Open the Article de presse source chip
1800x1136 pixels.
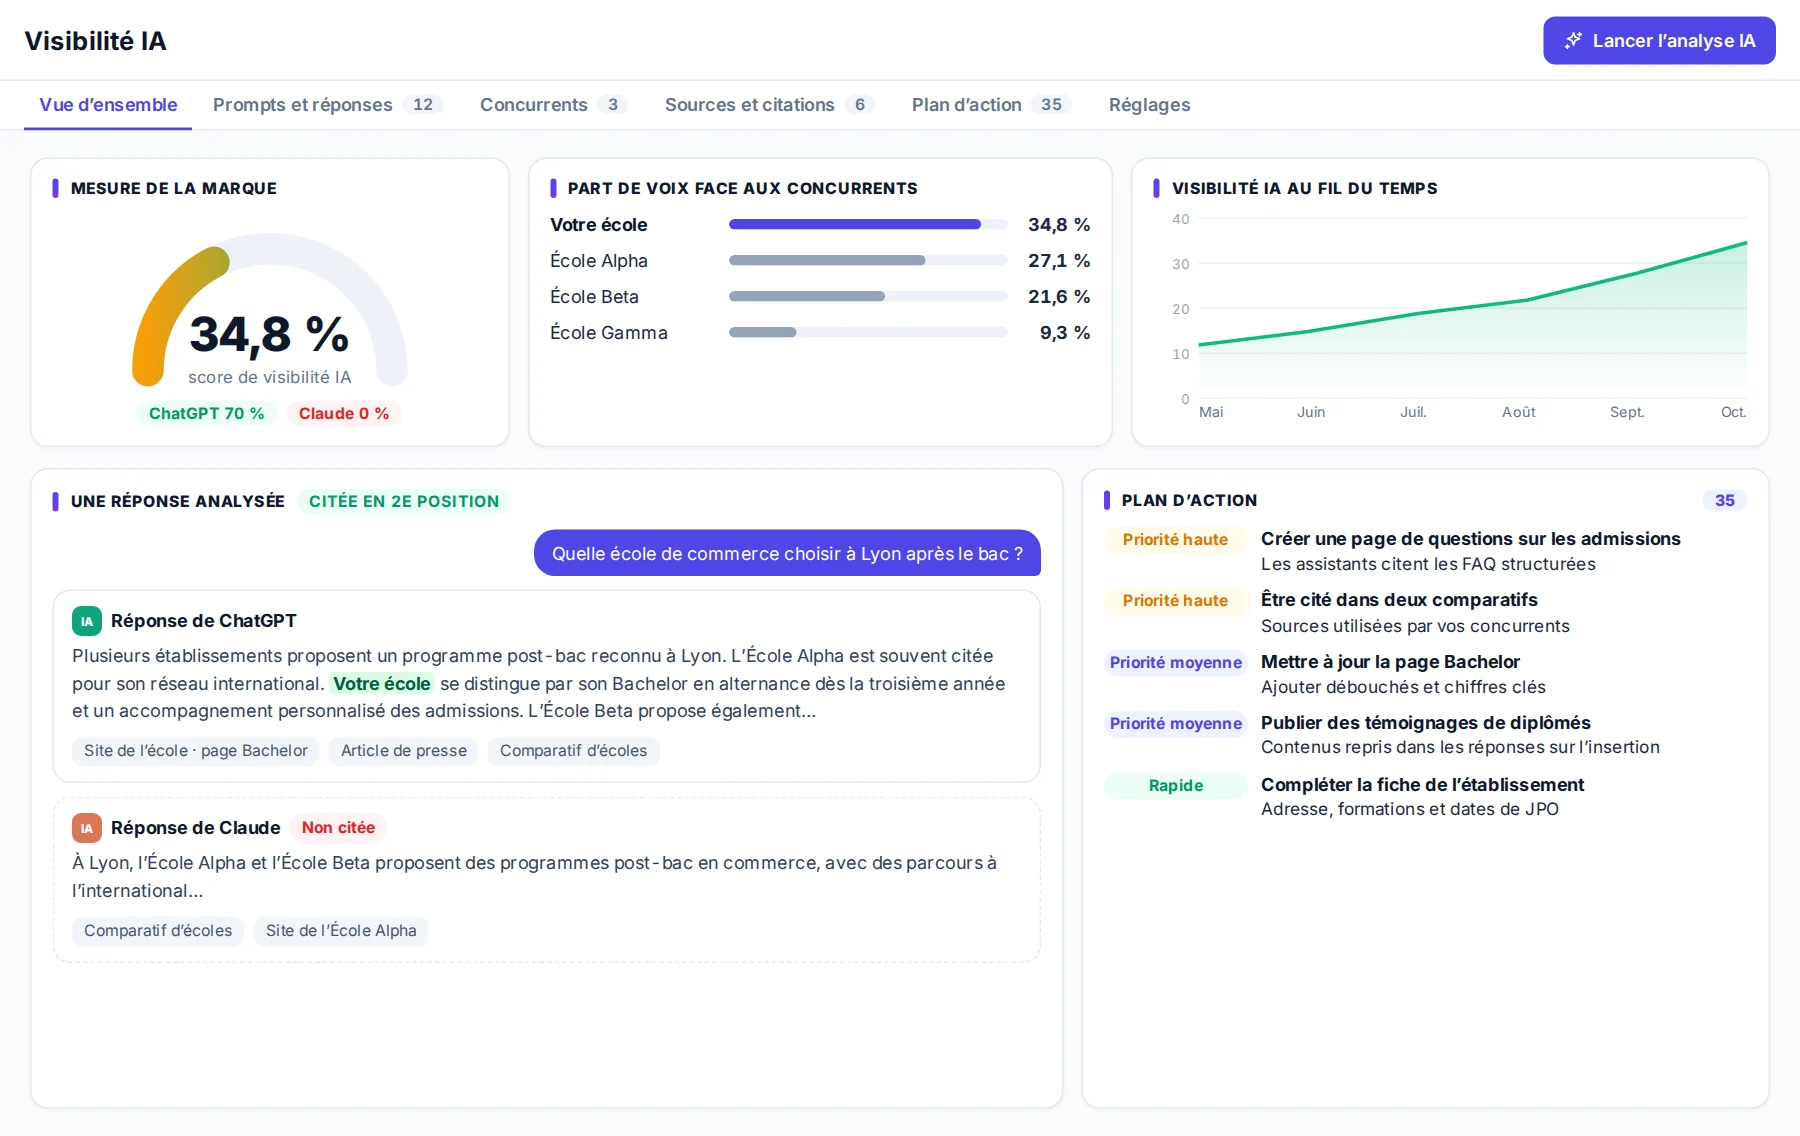click(x=404, y=751)
